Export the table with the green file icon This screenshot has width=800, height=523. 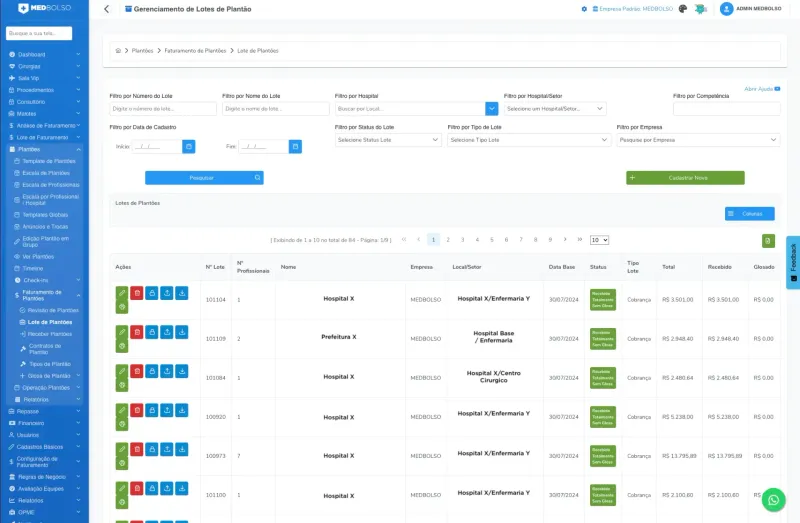[x=768, y=241]
